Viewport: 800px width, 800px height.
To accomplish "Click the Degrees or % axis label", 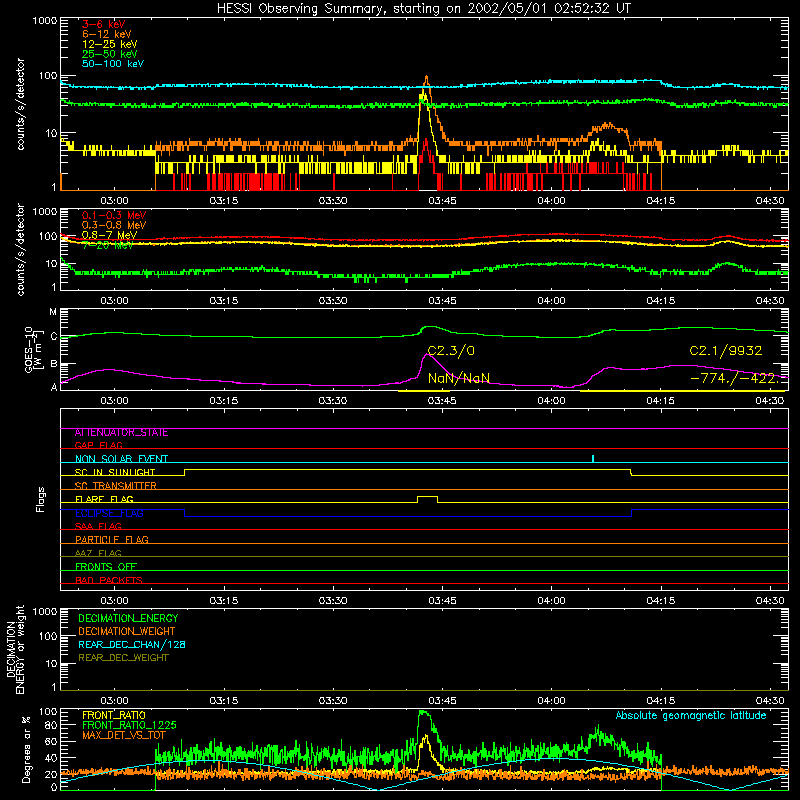I will pyautogui.click(x=27, y=750).
